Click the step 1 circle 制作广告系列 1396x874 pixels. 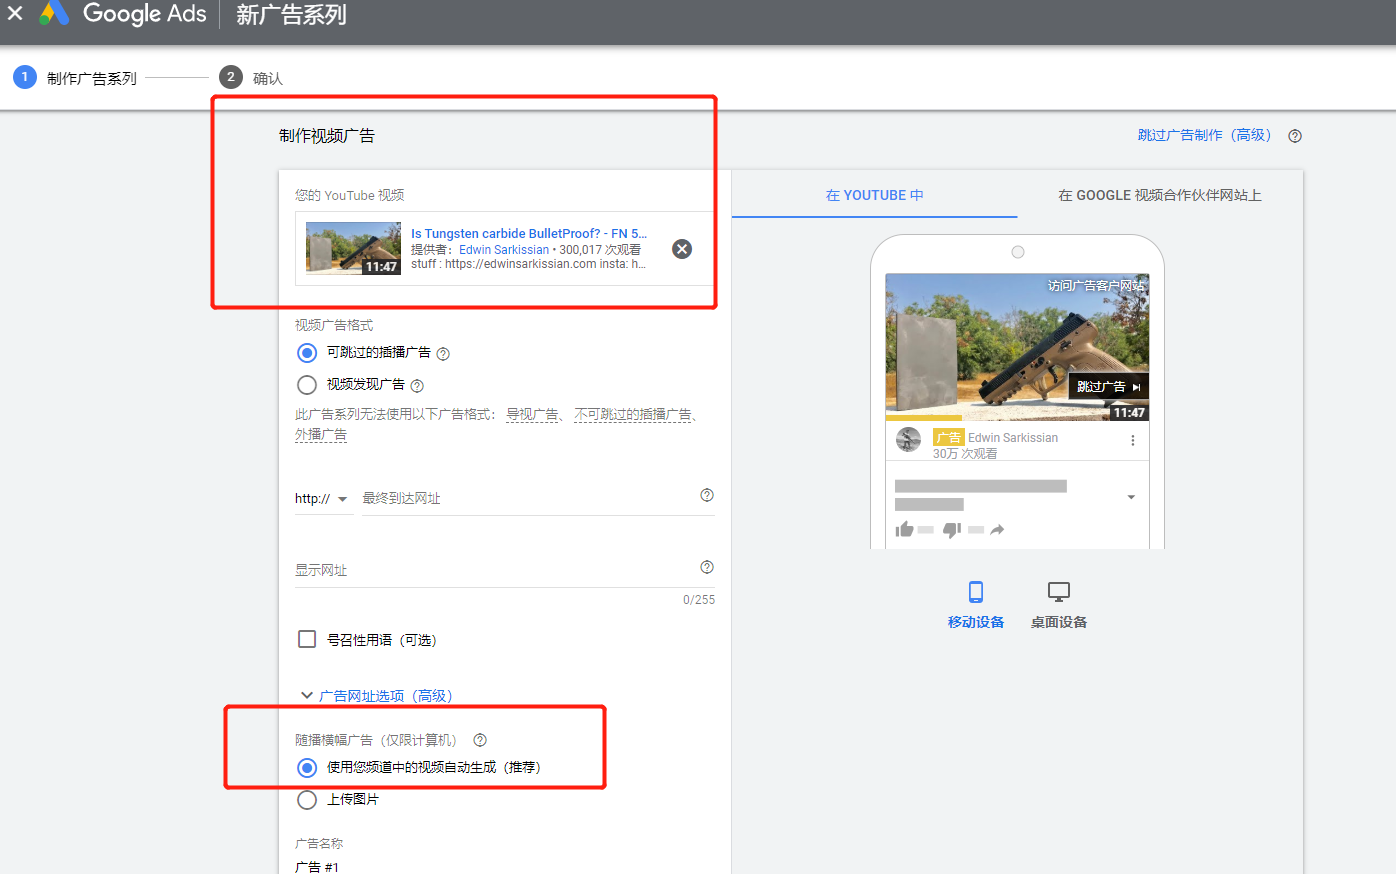click(25, 77)
